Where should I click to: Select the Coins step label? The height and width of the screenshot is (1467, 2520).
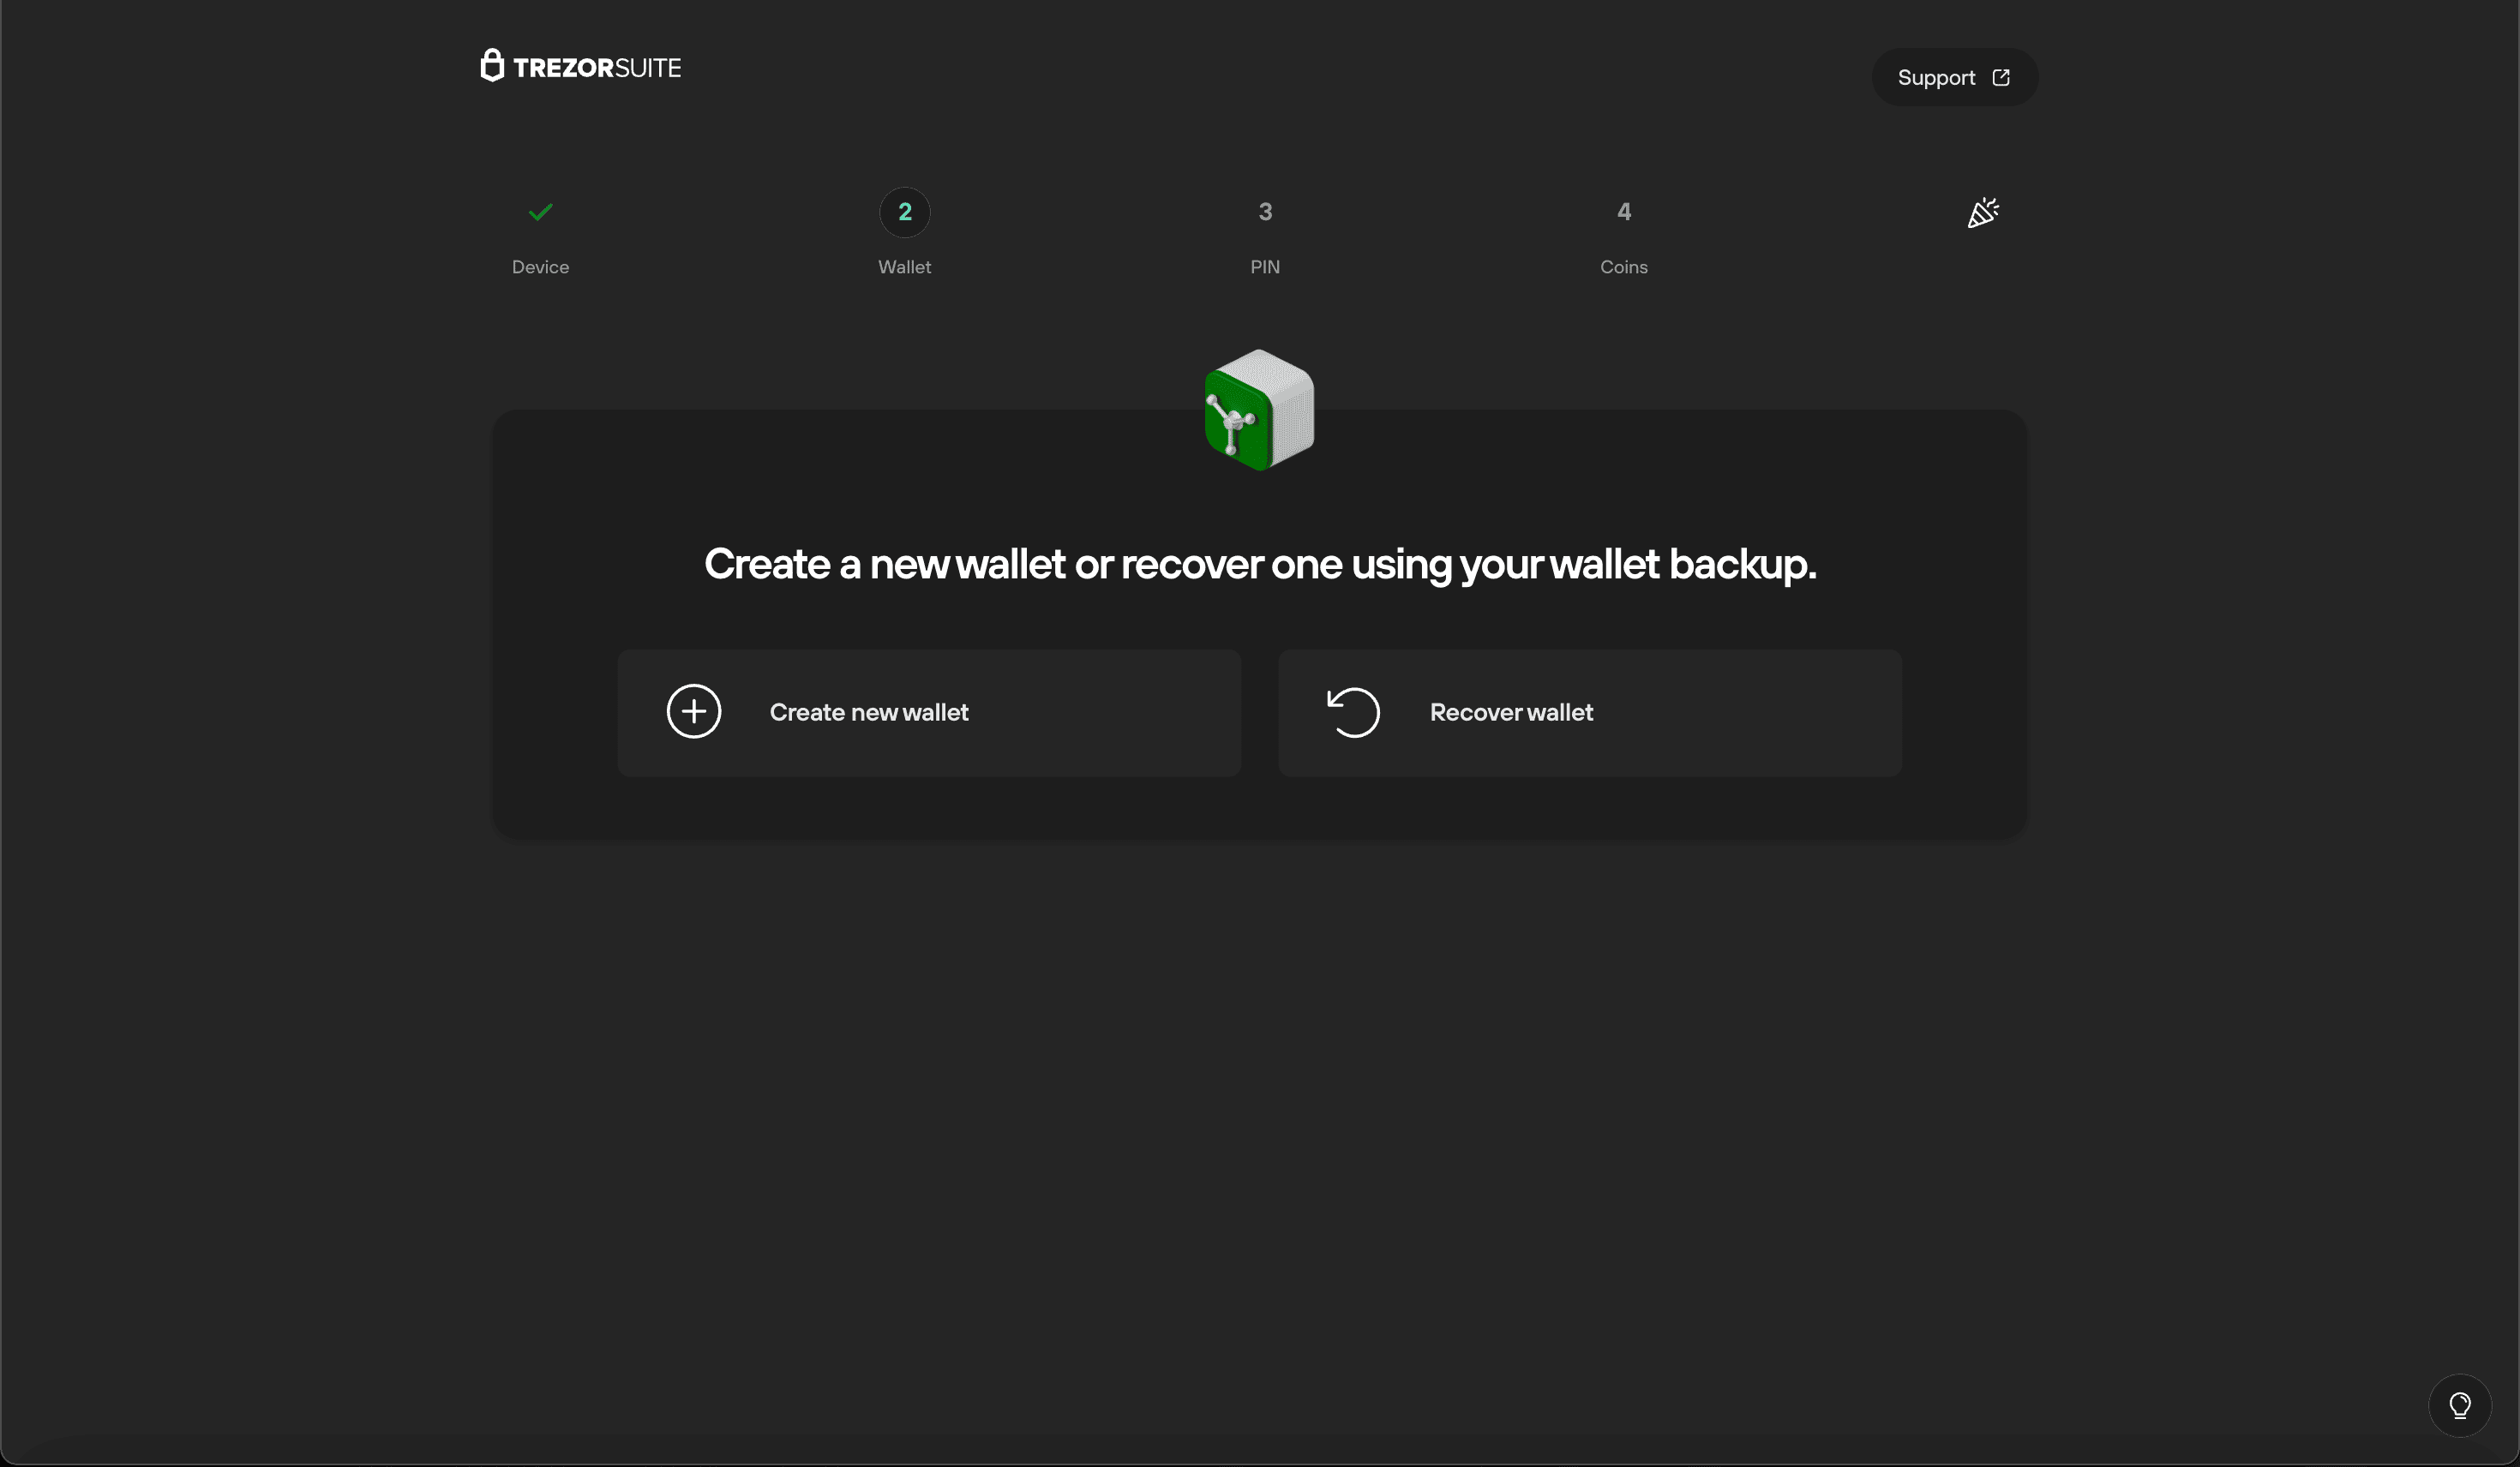(x=1623, y=267)
